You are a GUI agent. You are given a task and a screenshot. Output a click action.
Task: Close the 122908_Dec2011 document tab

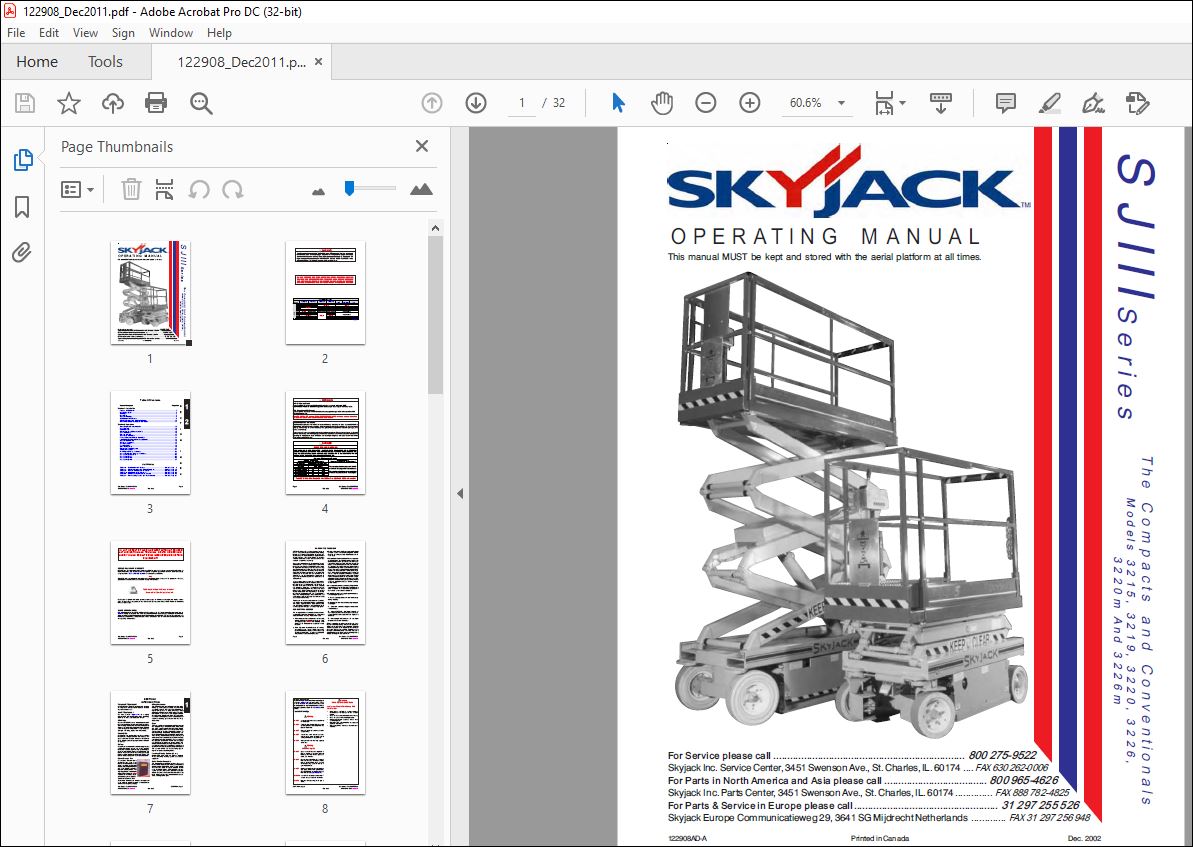point(319,62)
